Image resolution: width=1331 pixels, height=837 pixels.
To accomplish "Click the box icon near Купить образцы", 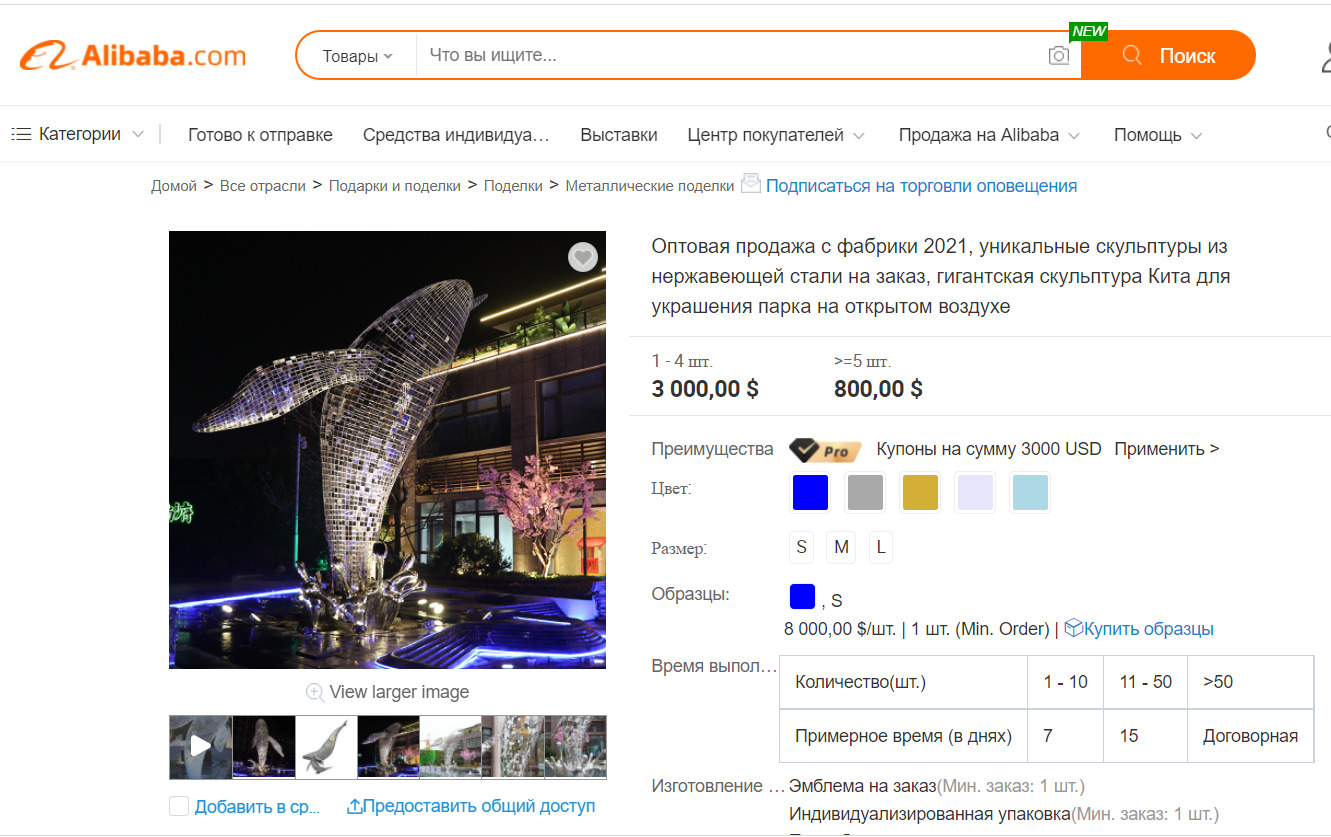I will pyautogui.click(x=1073, y=628).
